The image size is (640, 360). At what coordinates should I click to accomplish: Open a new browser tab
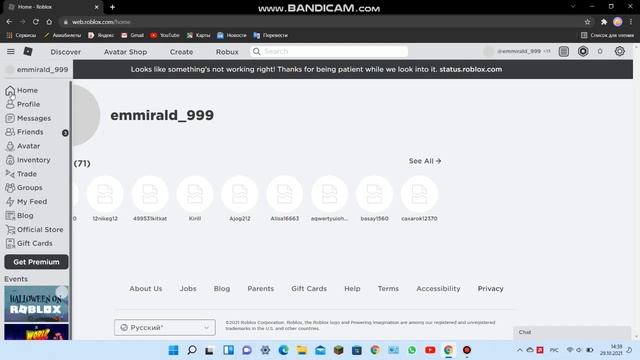click(x=112, y=7)
